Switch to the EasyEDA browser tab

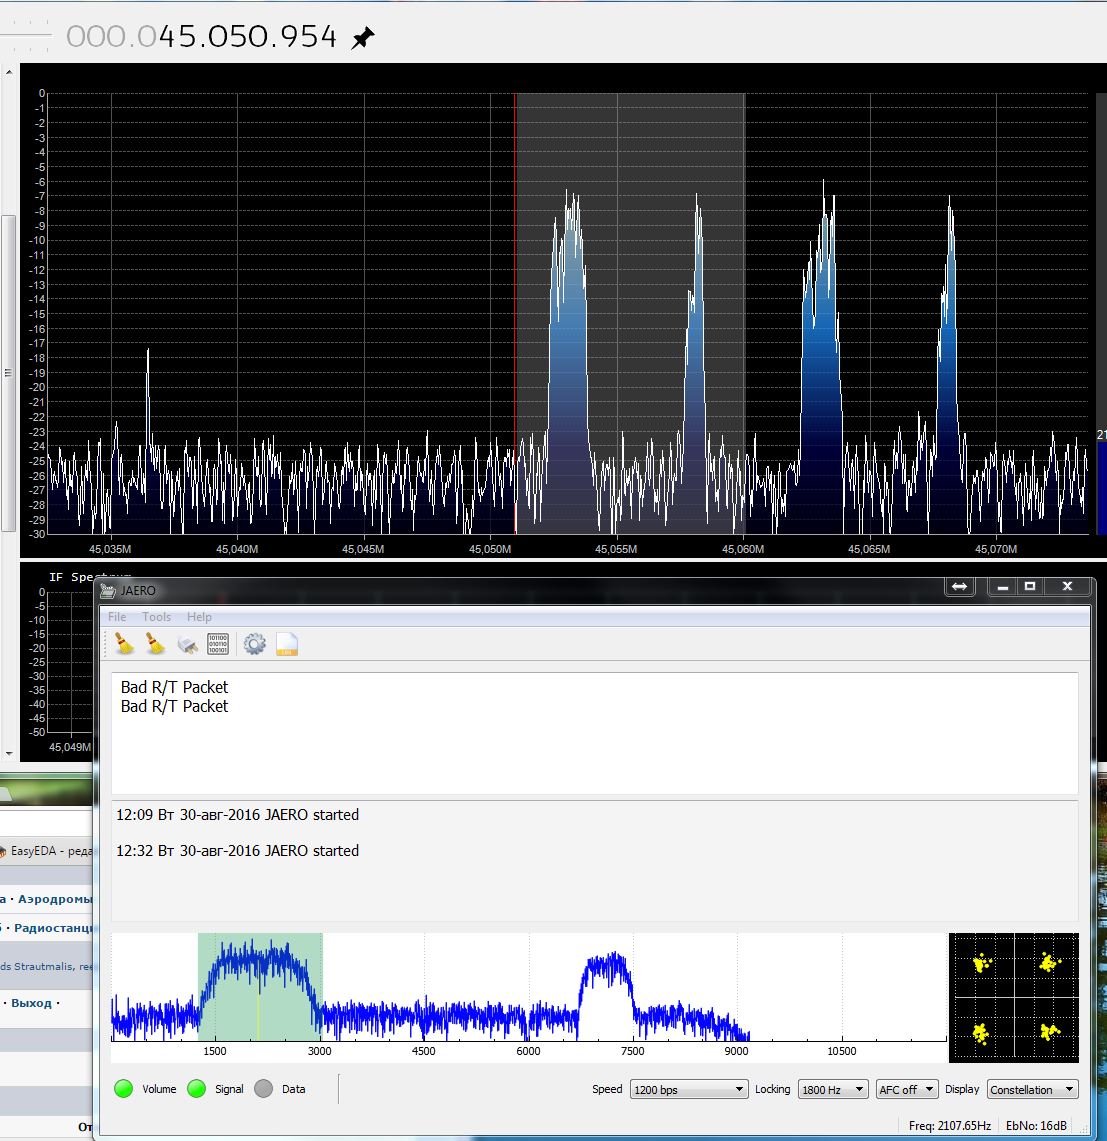coord(47,851)
